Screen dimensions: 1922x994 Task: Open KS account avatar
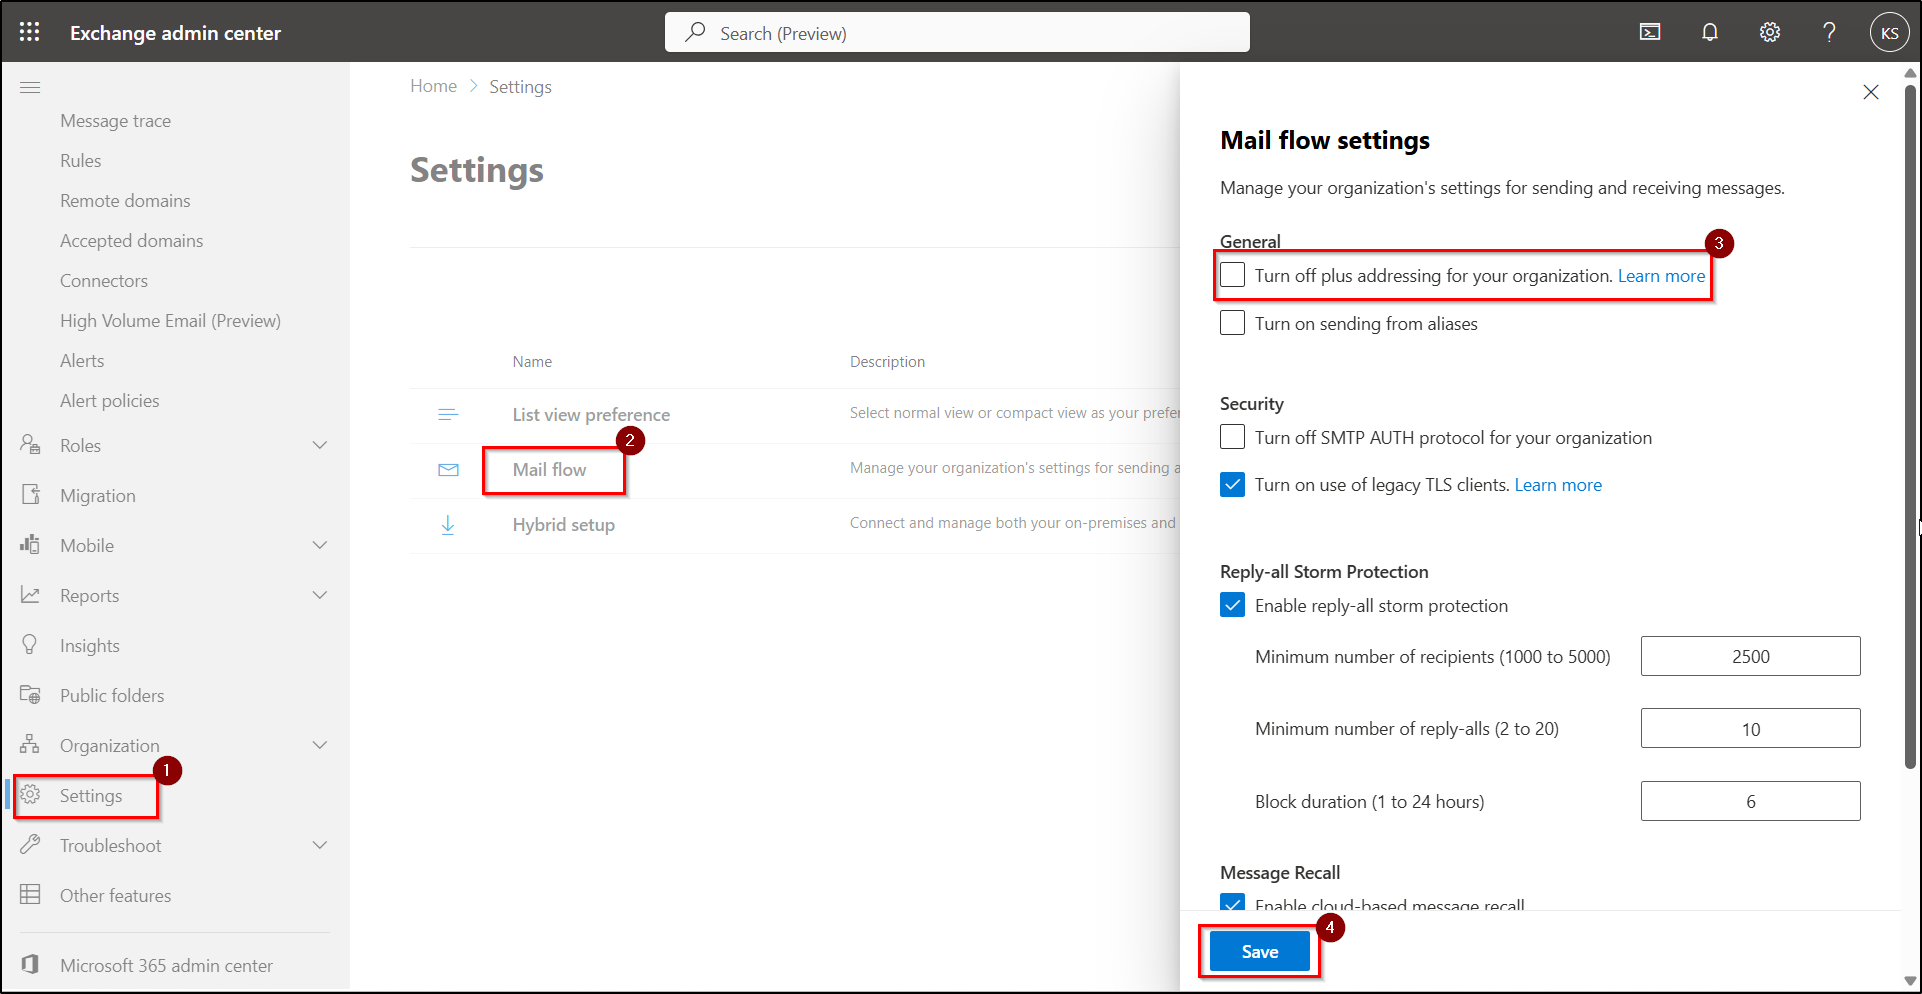(1889, 32)
